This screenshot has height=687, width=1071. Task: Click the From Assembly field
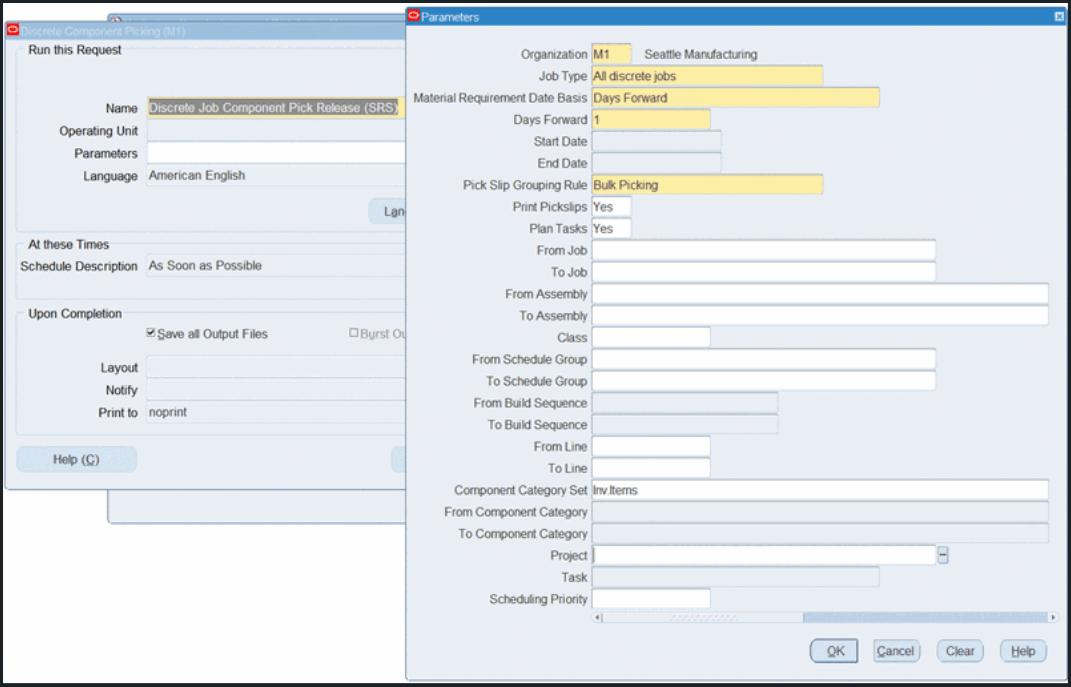pyautogui.click(x=820, y=294)
